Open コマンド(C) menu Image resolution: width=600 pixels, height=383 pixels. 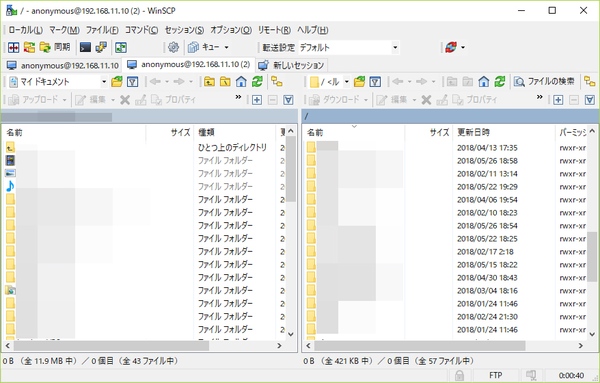click(142, 30)
